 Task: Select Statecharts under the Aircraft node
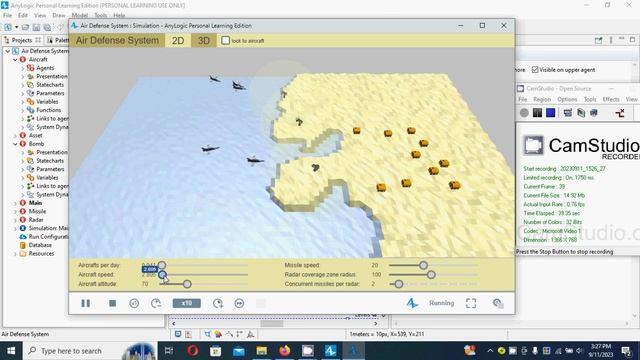click(50, 85)
